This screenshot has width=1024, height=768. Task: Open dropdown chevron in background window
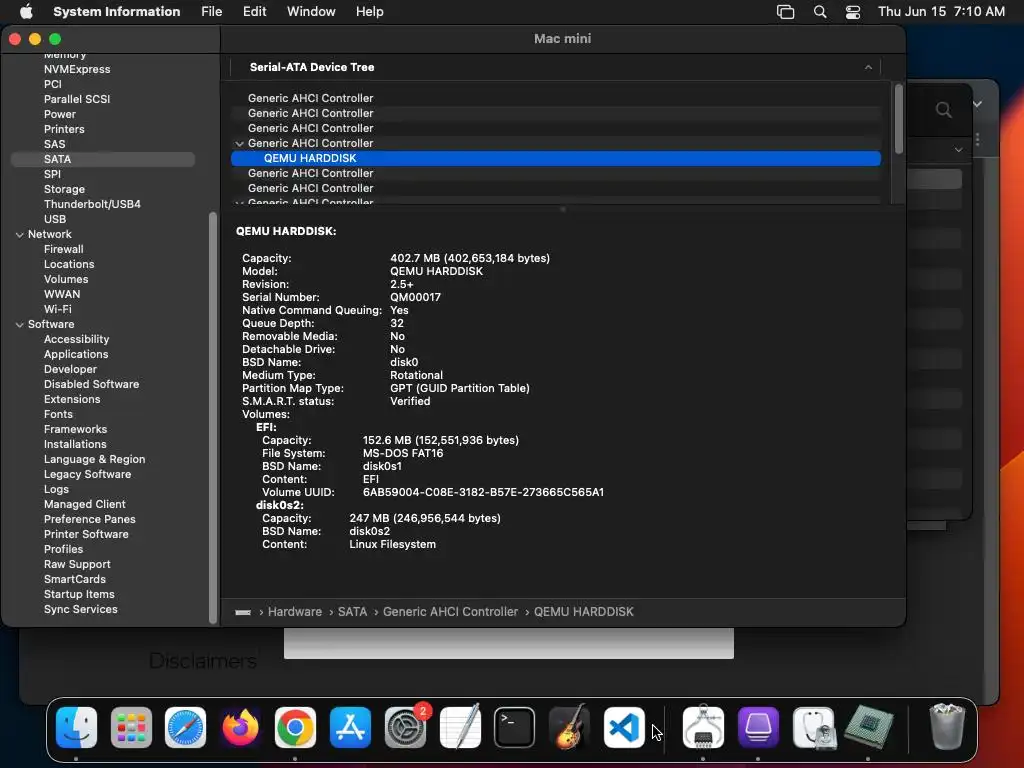click(x=958, y=150)
